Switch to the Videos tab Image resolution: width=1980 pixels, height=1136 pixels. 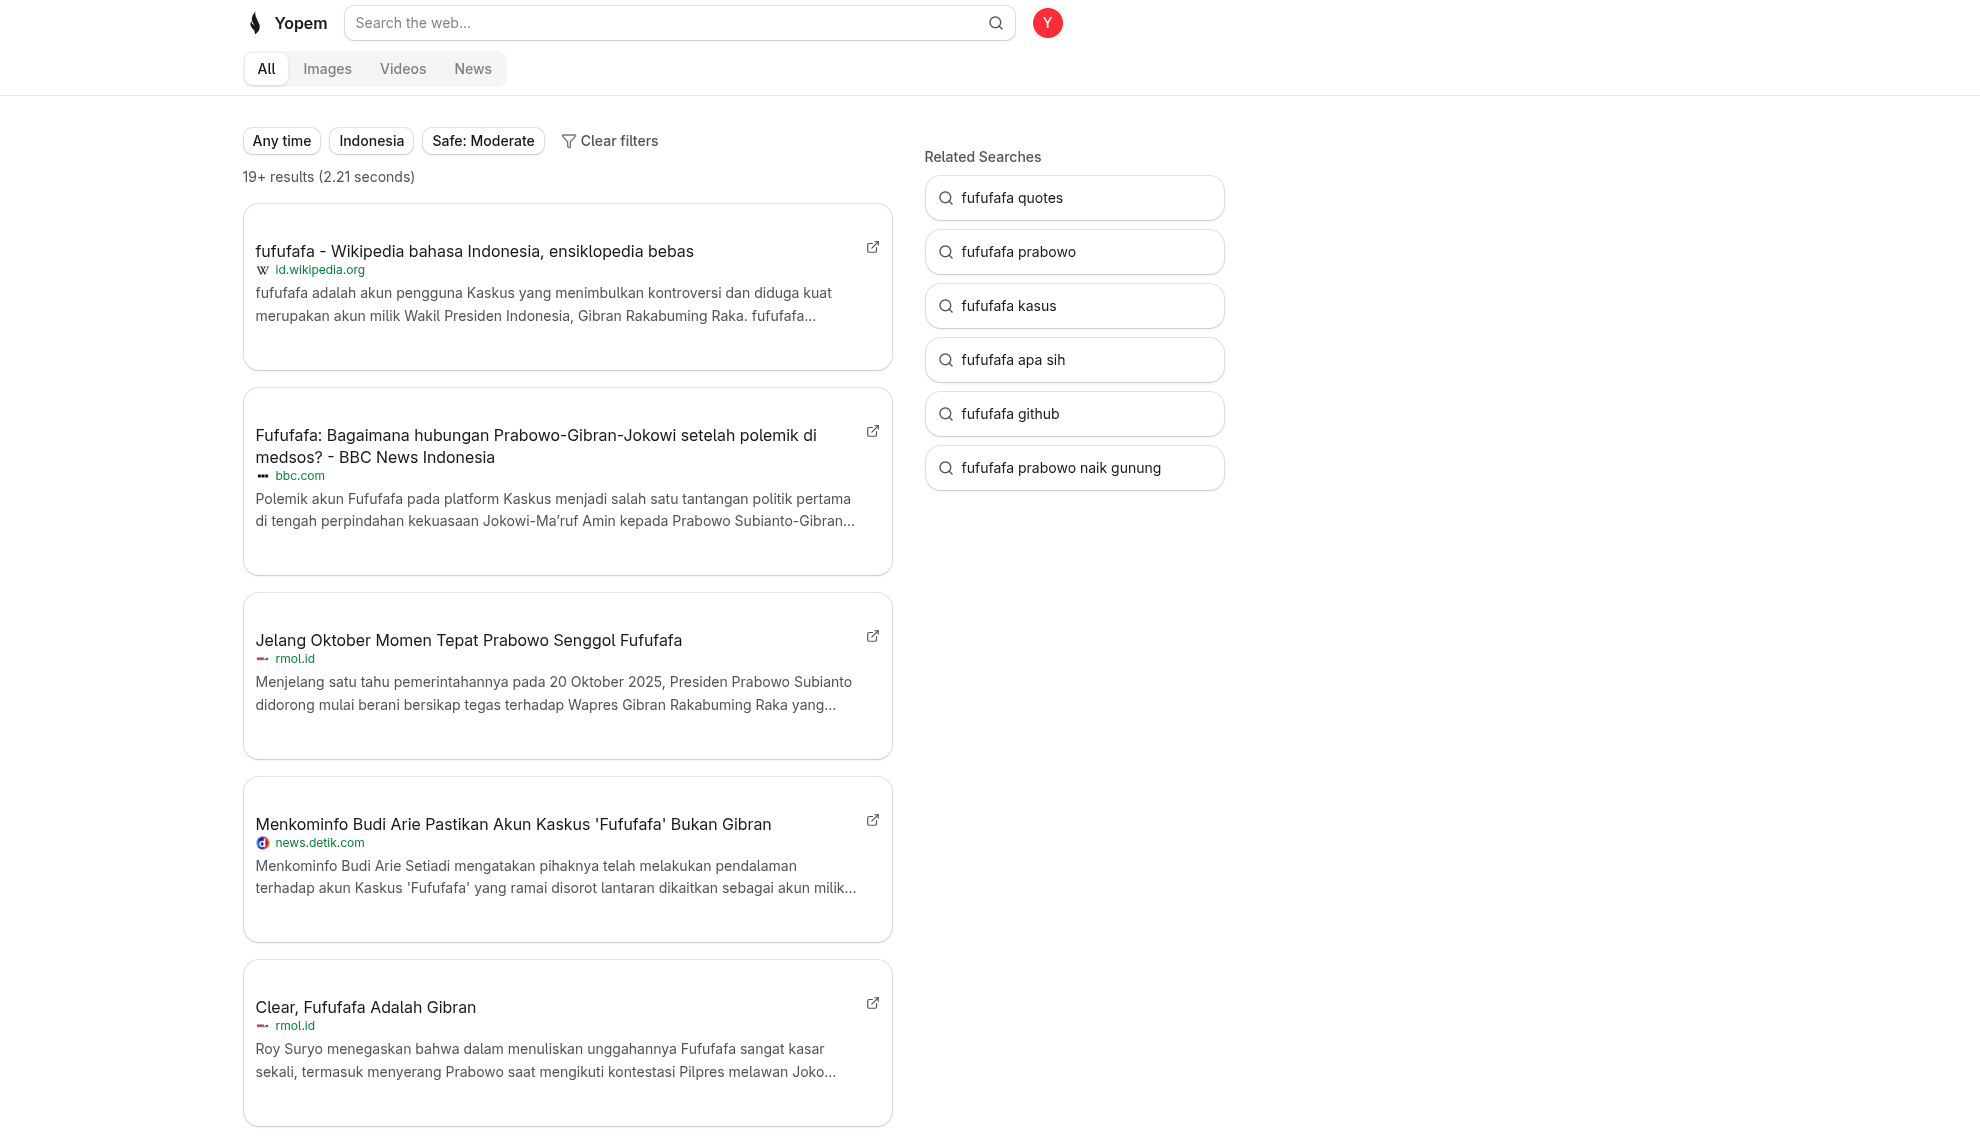(x=403, y=69)
